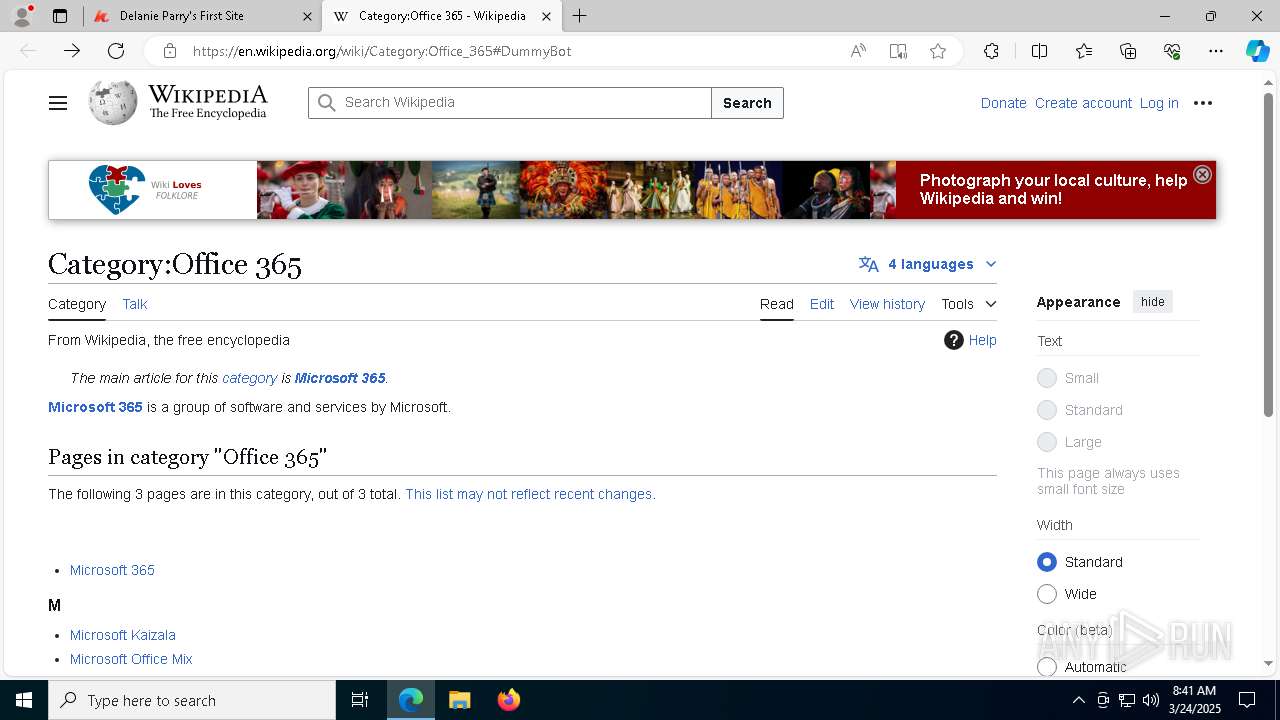This screenshot has width=1280, height=720.
Task: Open the browser Extensions puzzle icon
Action: coord(991,51)
